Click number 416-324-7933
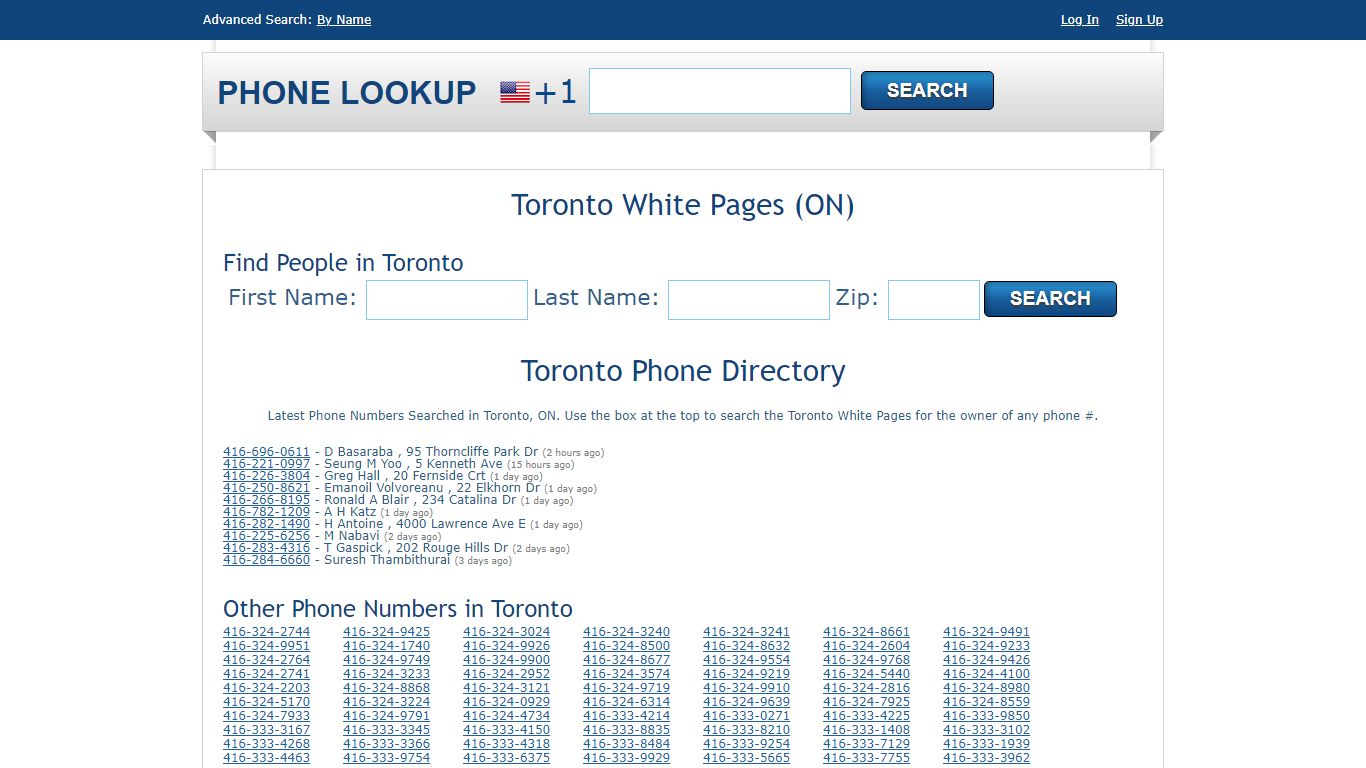Screen dimensions: 1366x768 point(267,716)
